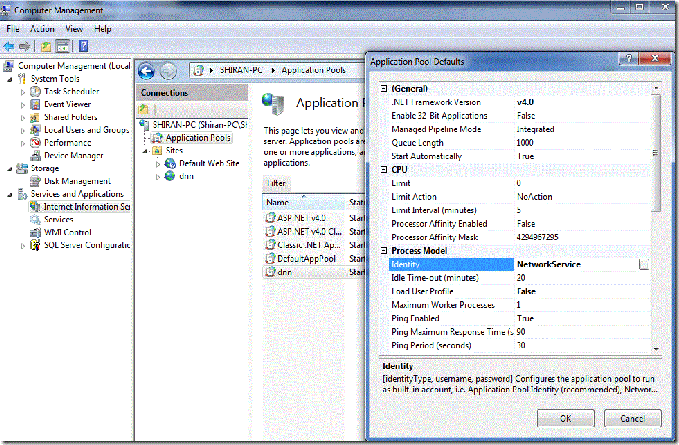
Task: Click the Name column header
Action: coord(303,202)
